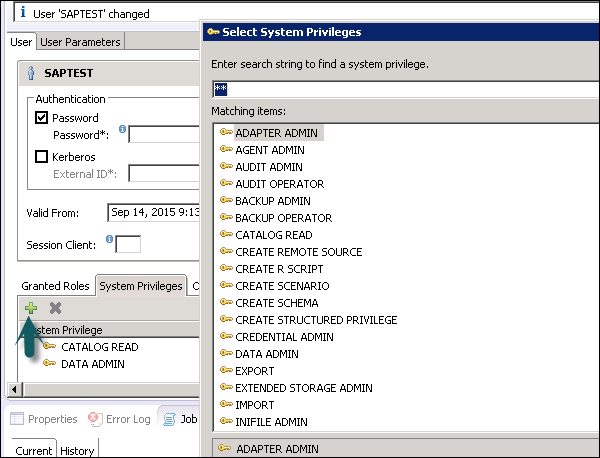Open the Granted Roles tab
Image resolution: width=600 pixels, height=458 pixels.
tap(55, 286)
